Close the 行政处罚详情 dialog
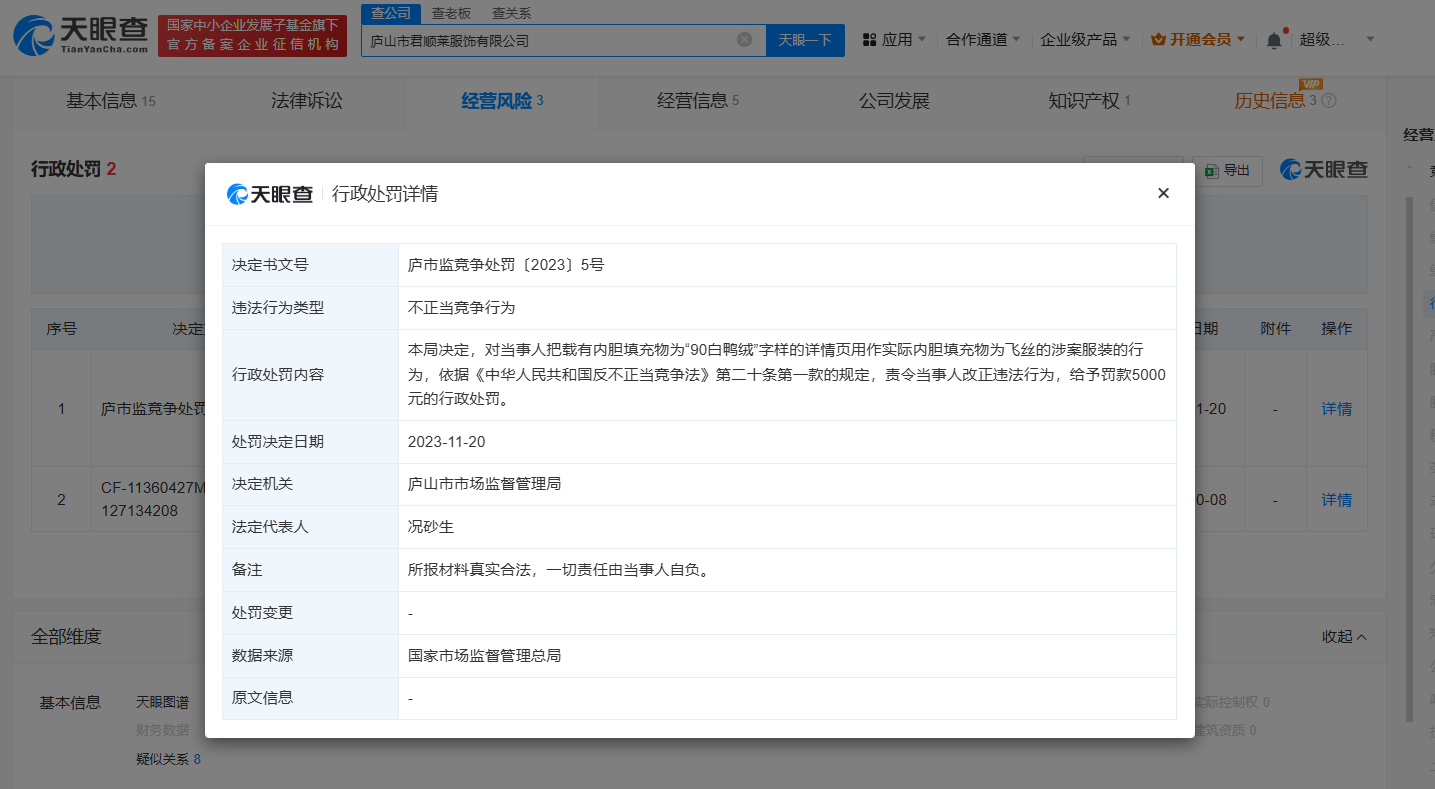The height and width of the screenshot is (789, 1435). click(1163, 193)
